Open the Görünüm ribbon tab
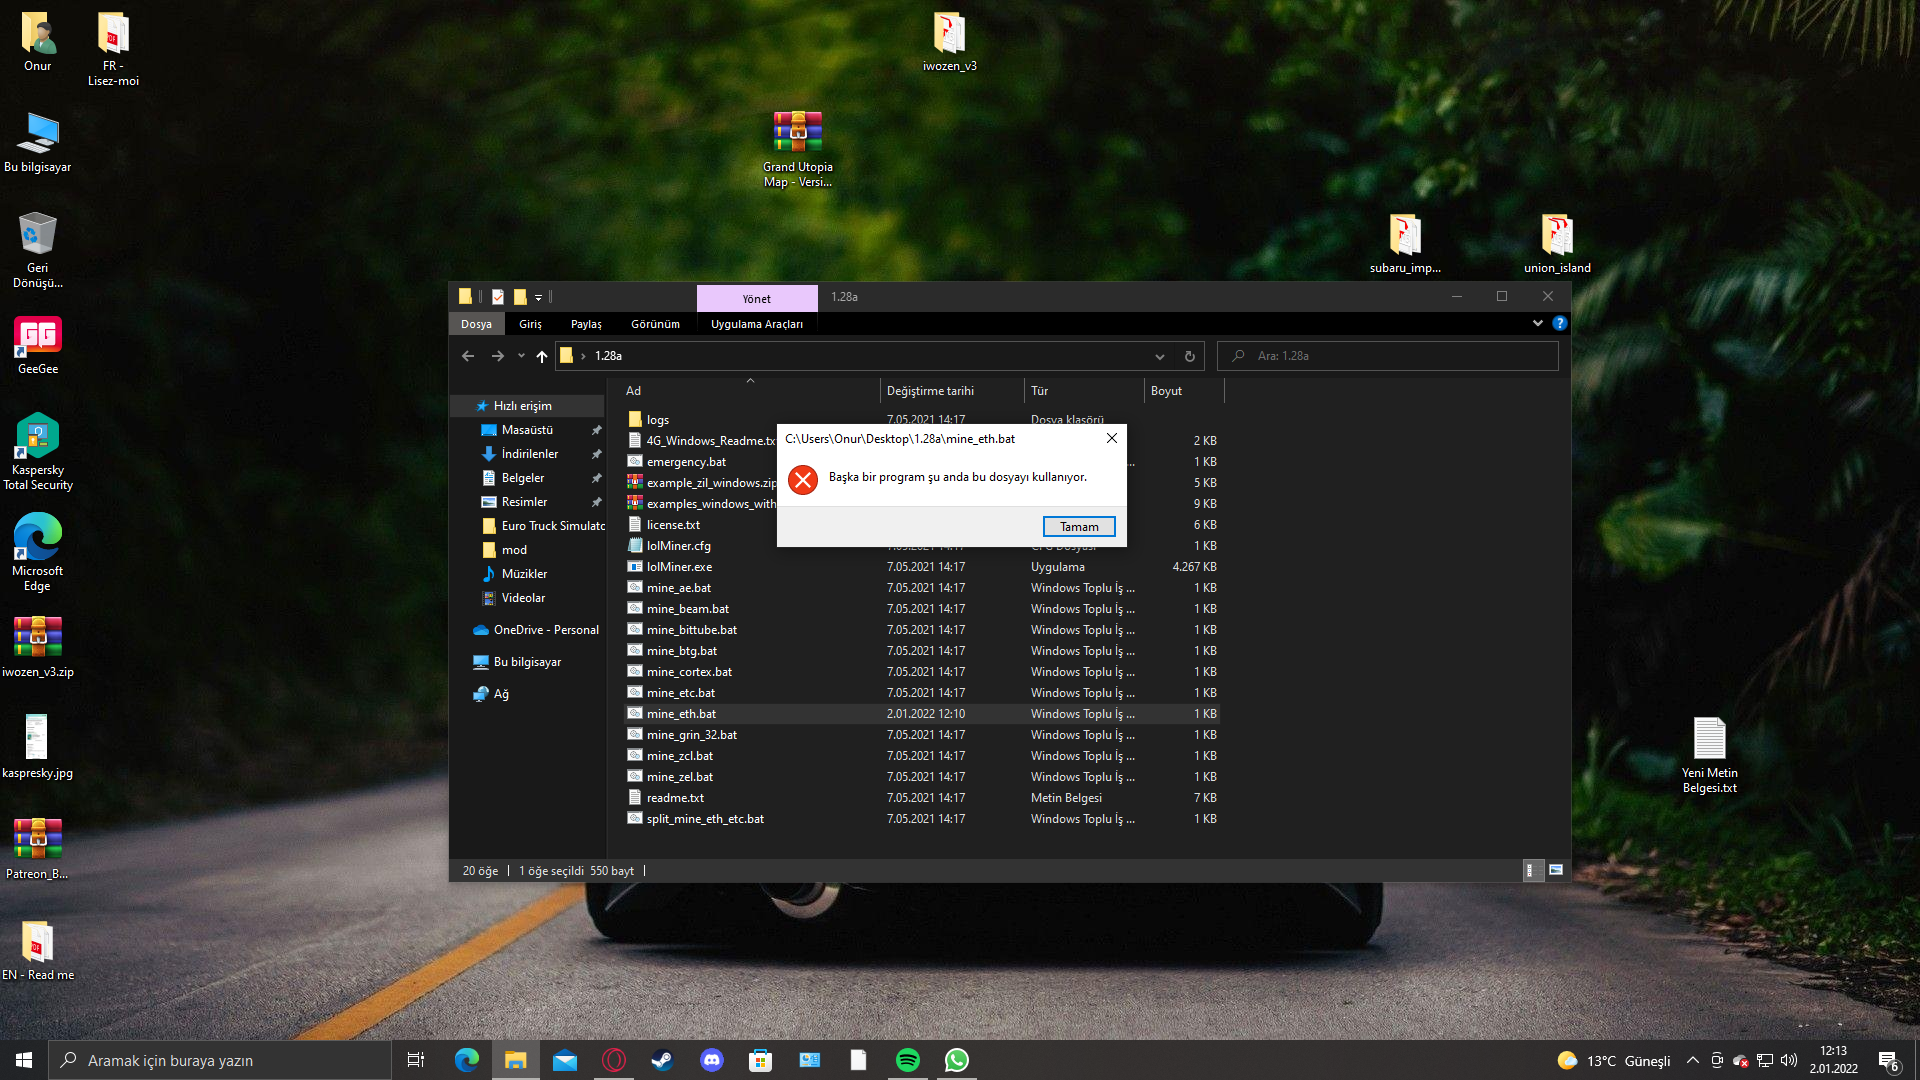 click(655, 324)
